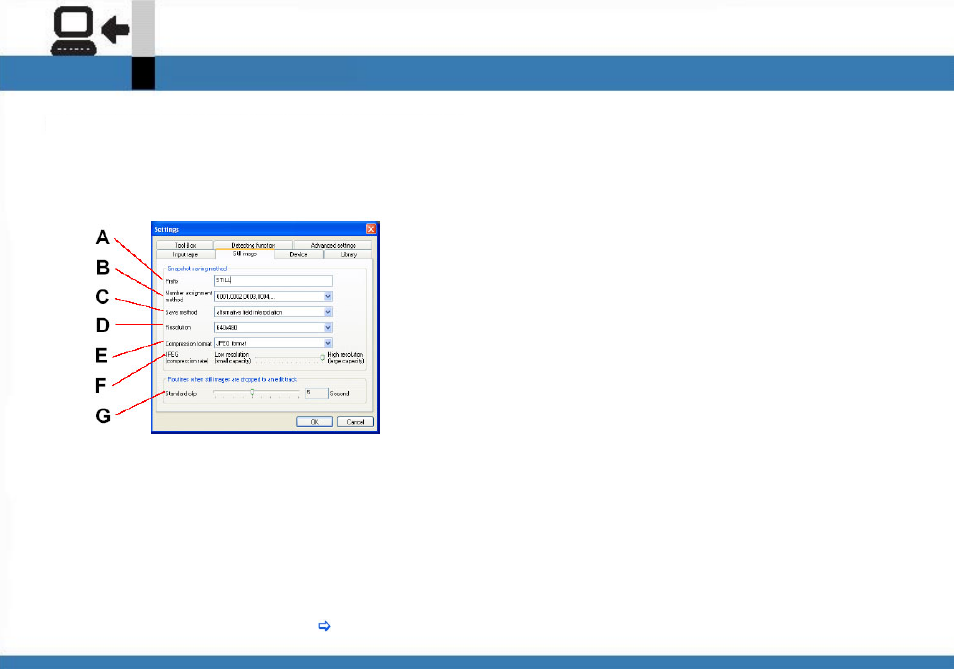Expand the Resolution dropdown

click(x=273, y=327)
